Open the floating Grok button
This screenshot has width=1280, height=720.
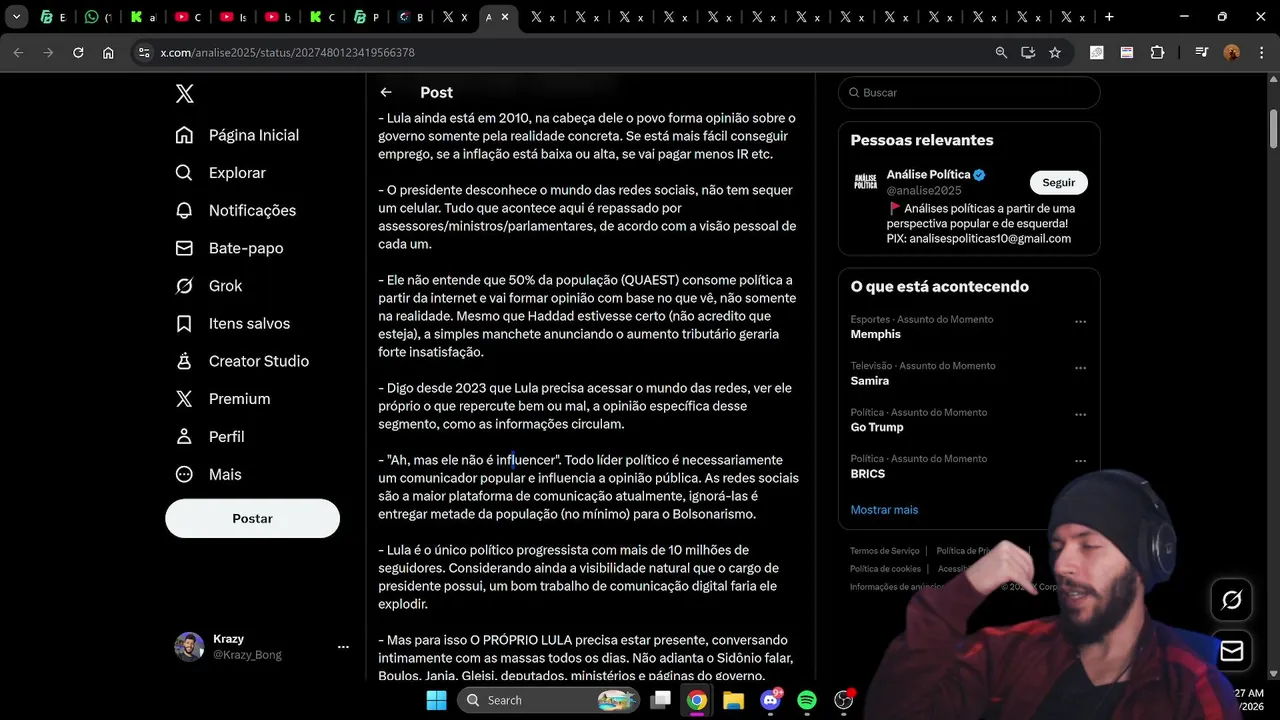(1232, 600)
